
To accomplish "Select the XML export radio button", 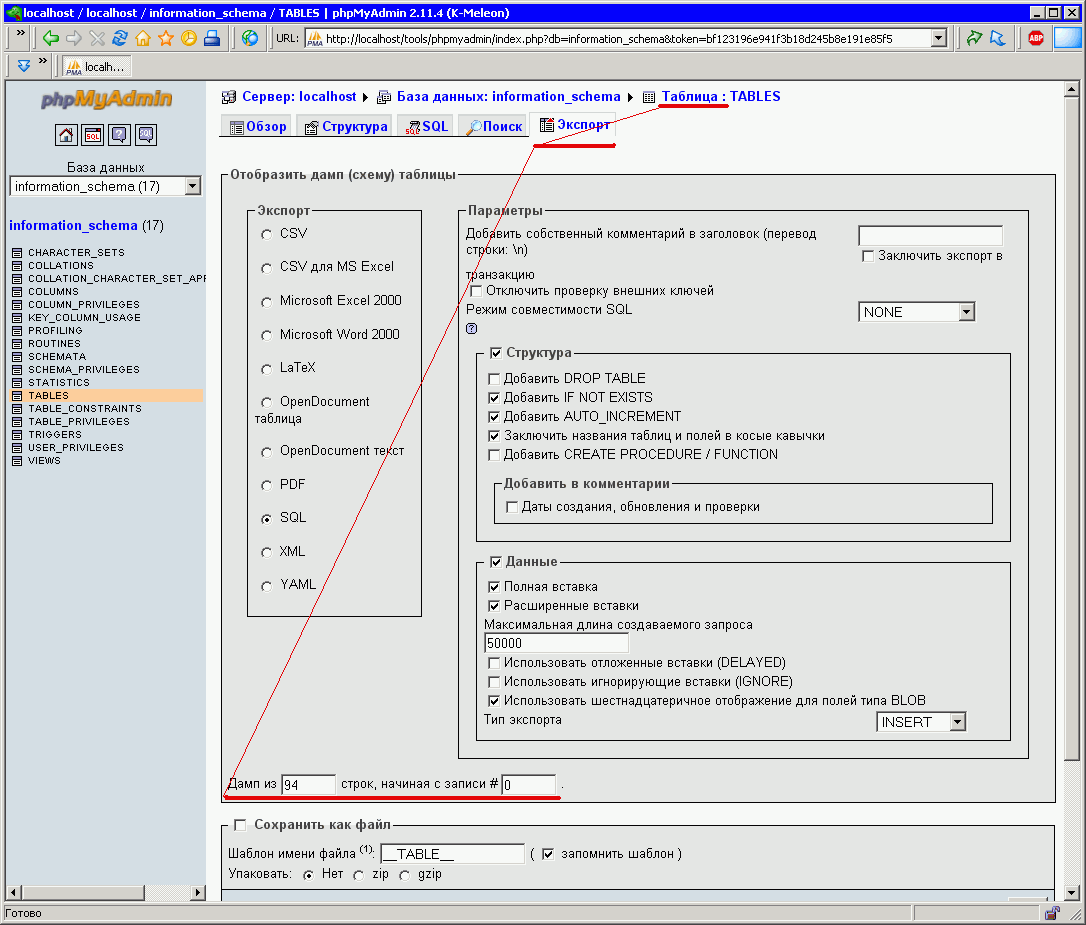I will coord(267,553).
